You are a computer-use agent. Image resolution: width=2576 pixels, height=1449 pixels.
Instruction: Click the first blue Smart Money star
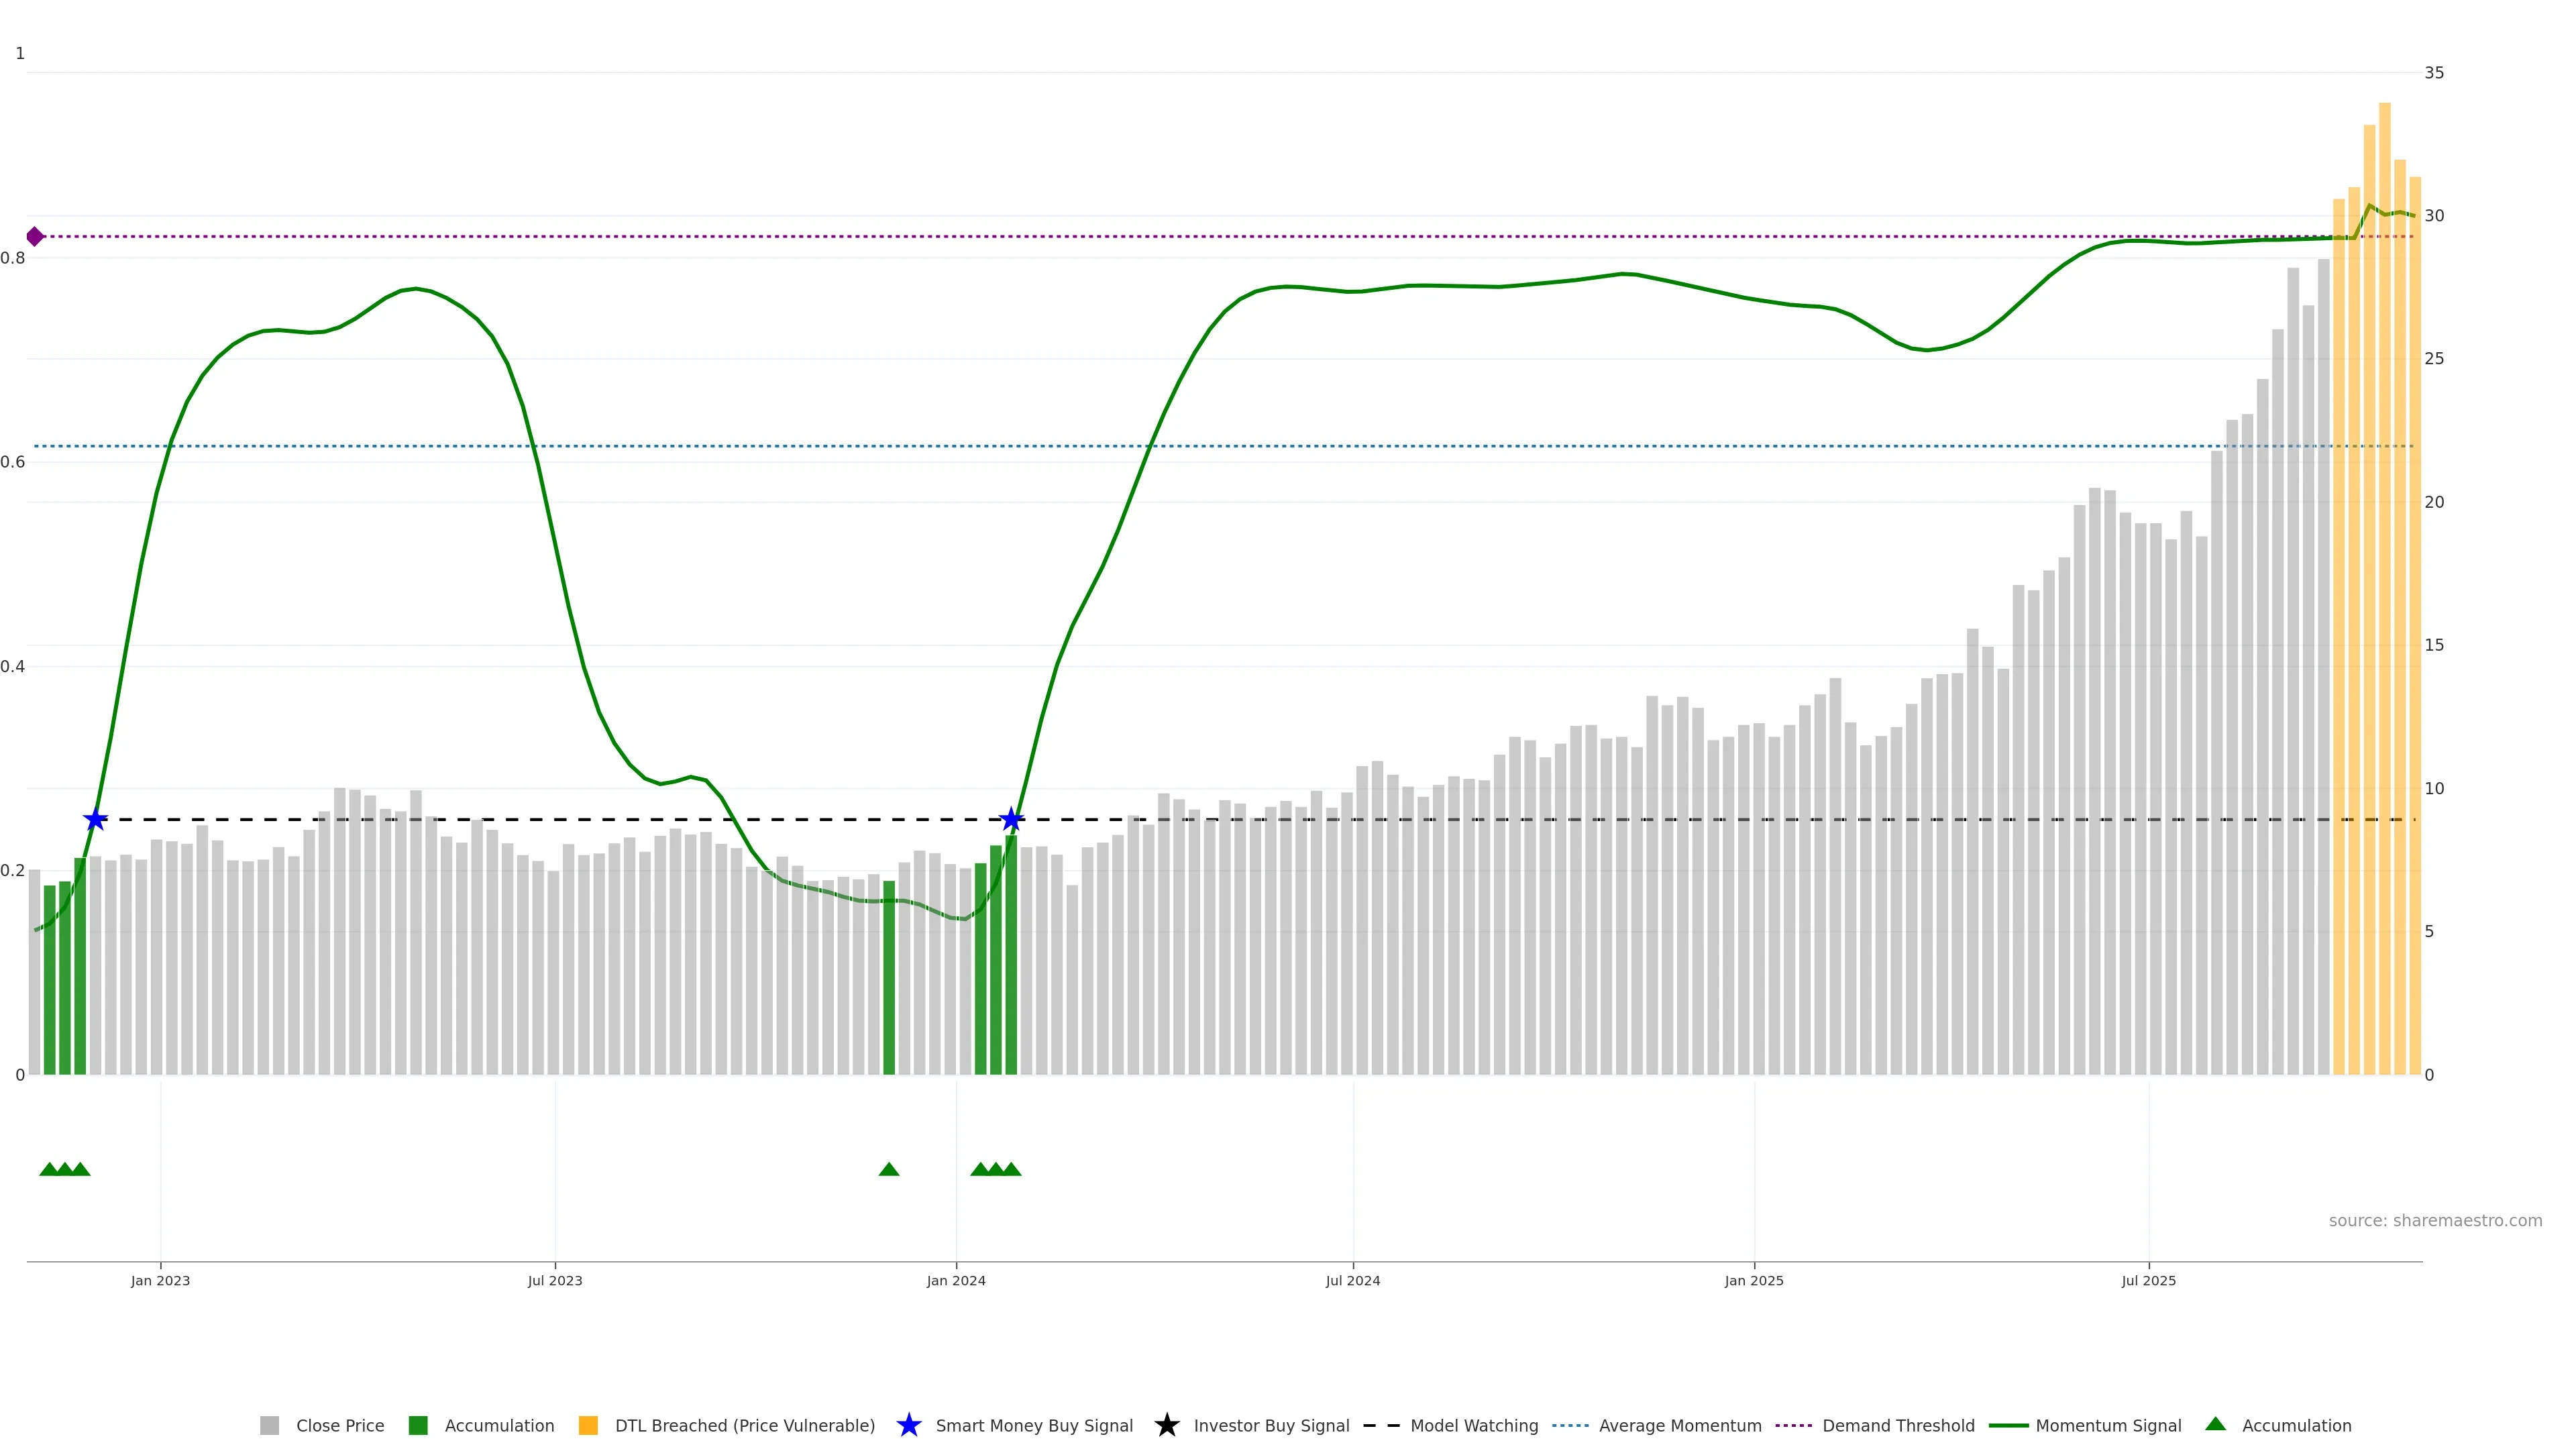pyautogui.click(x=95, y=820)
